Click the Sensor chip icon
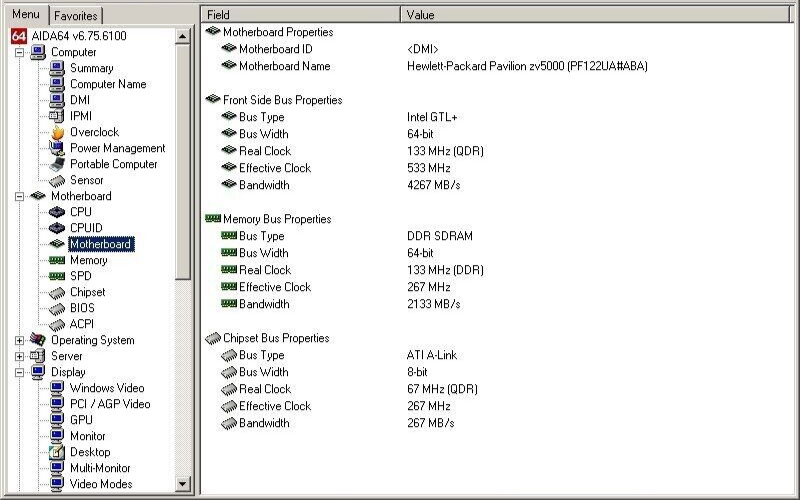Image resolution: width=800 pixels, height=500 pixels. pos(57,181)
